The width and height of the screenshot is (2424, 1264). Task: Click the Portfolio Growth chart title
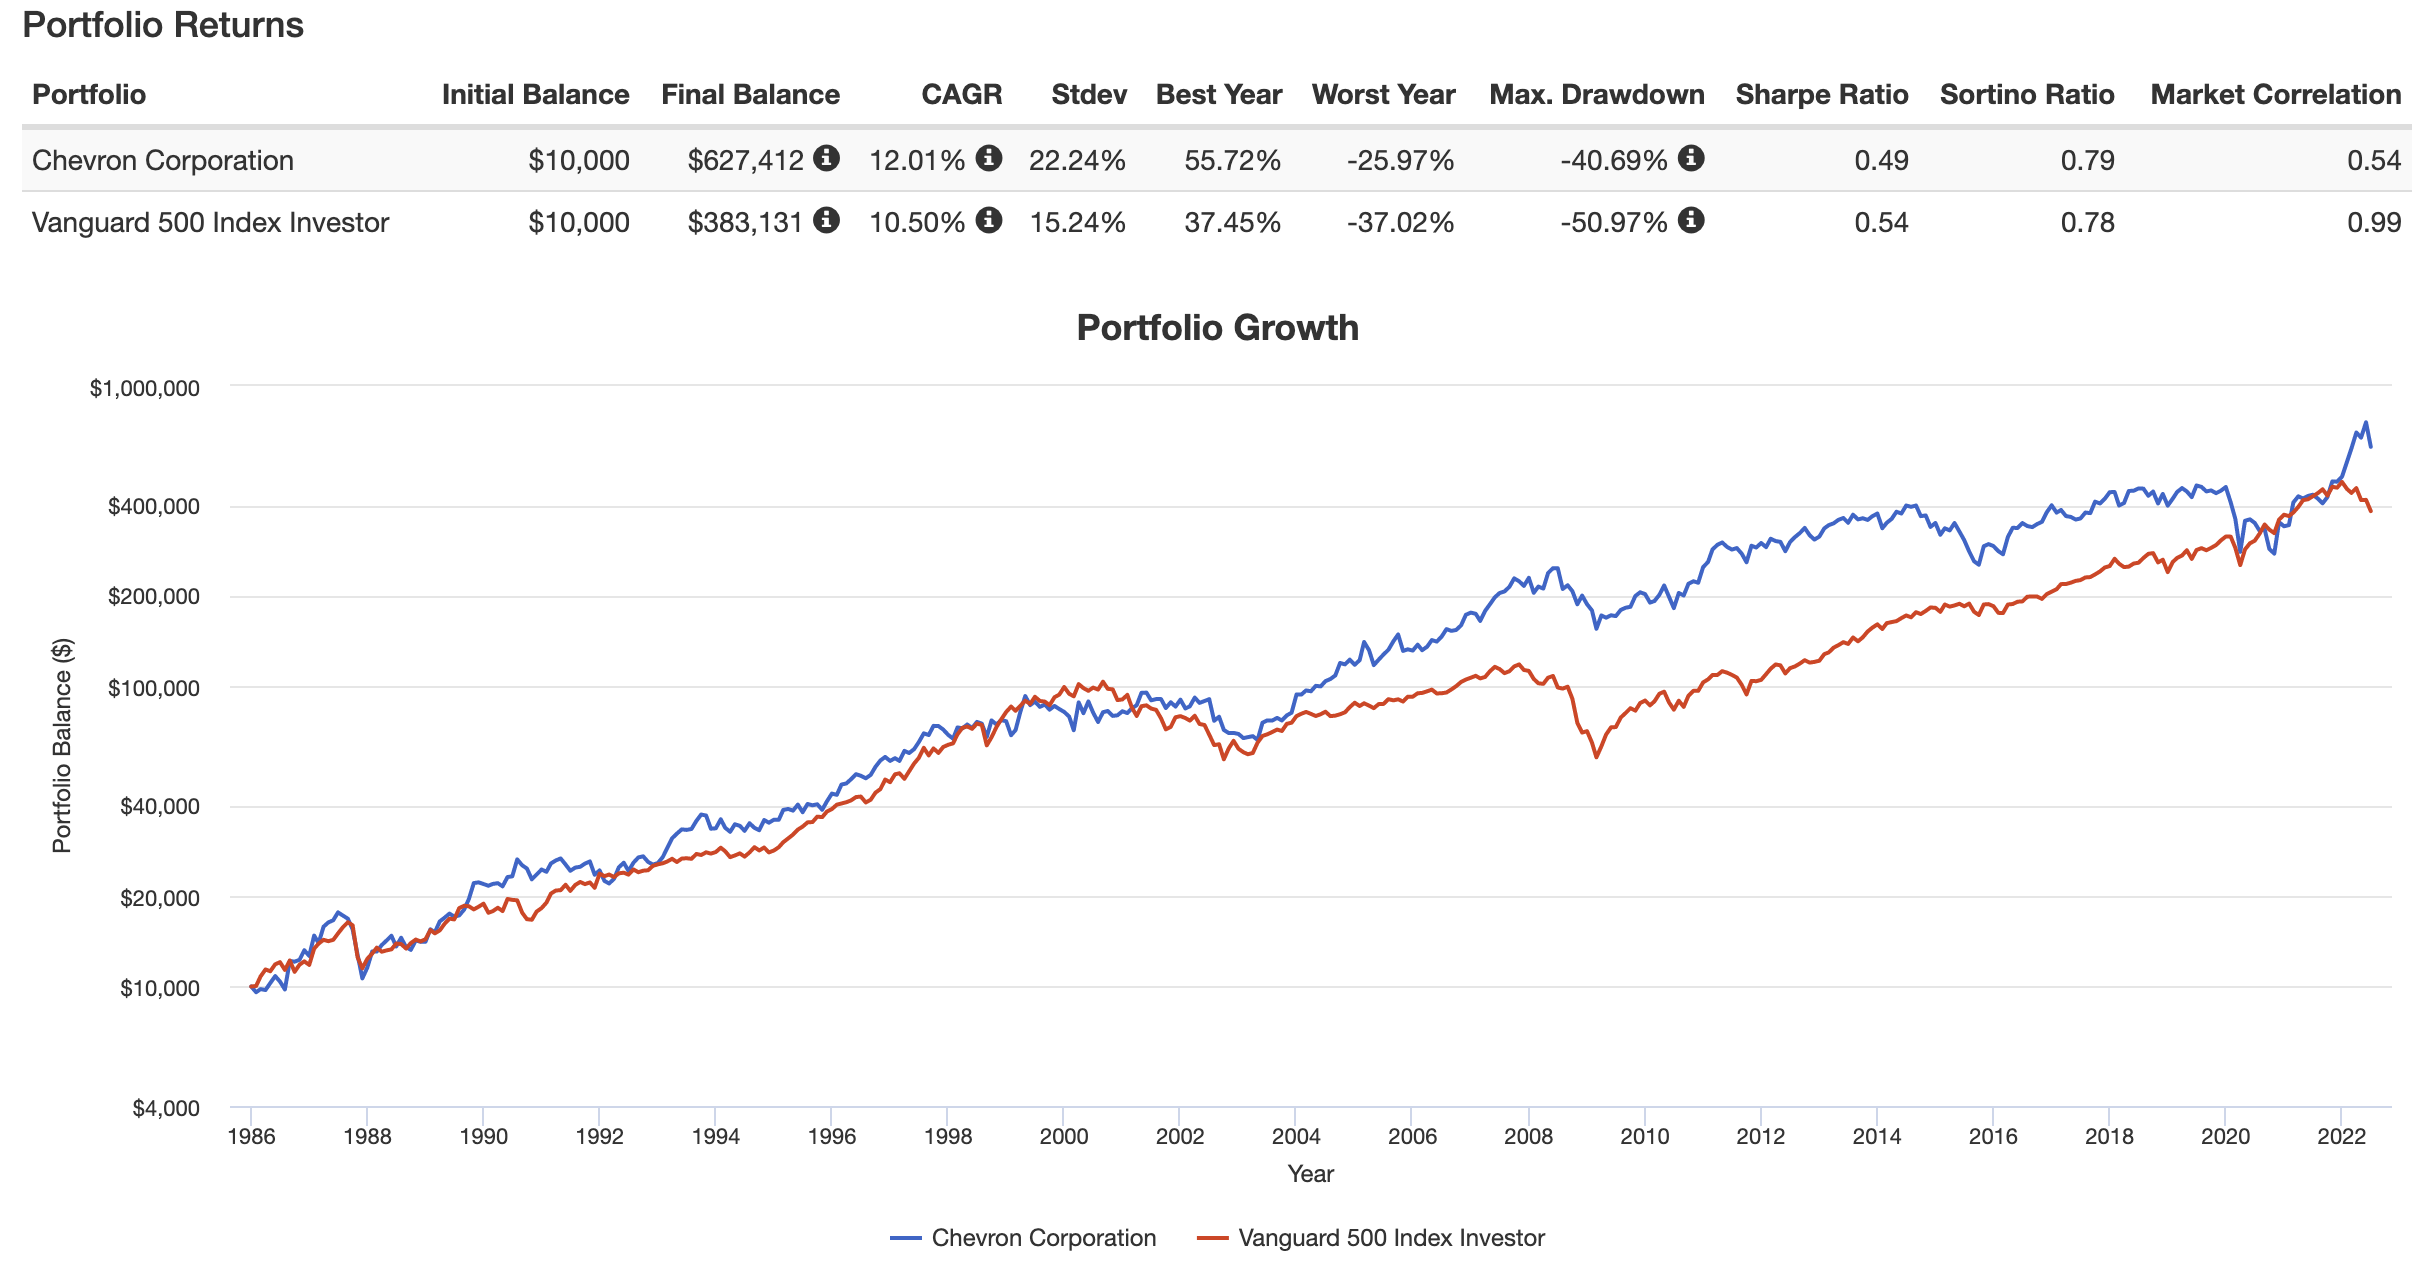pos(1217,328)
